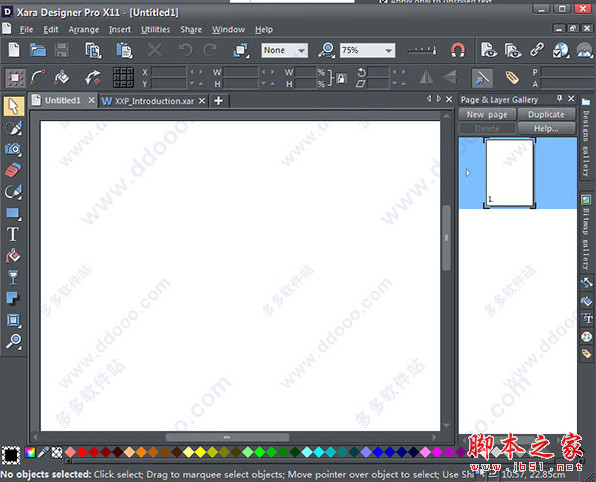
Task: Click the New page button
Action: [487, 114]
